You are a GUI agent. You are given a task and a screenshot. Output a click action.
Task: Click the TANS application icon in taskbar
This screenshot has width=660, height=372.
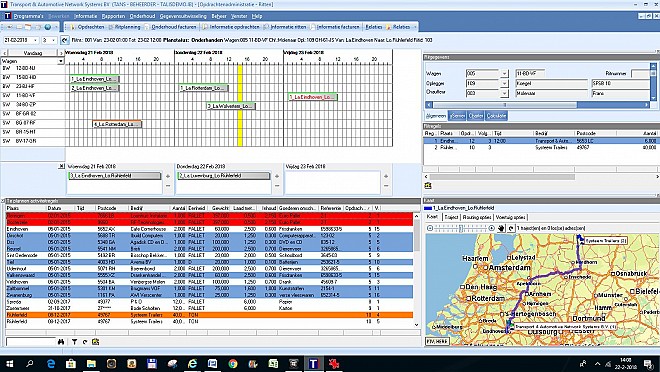[314, 364]
